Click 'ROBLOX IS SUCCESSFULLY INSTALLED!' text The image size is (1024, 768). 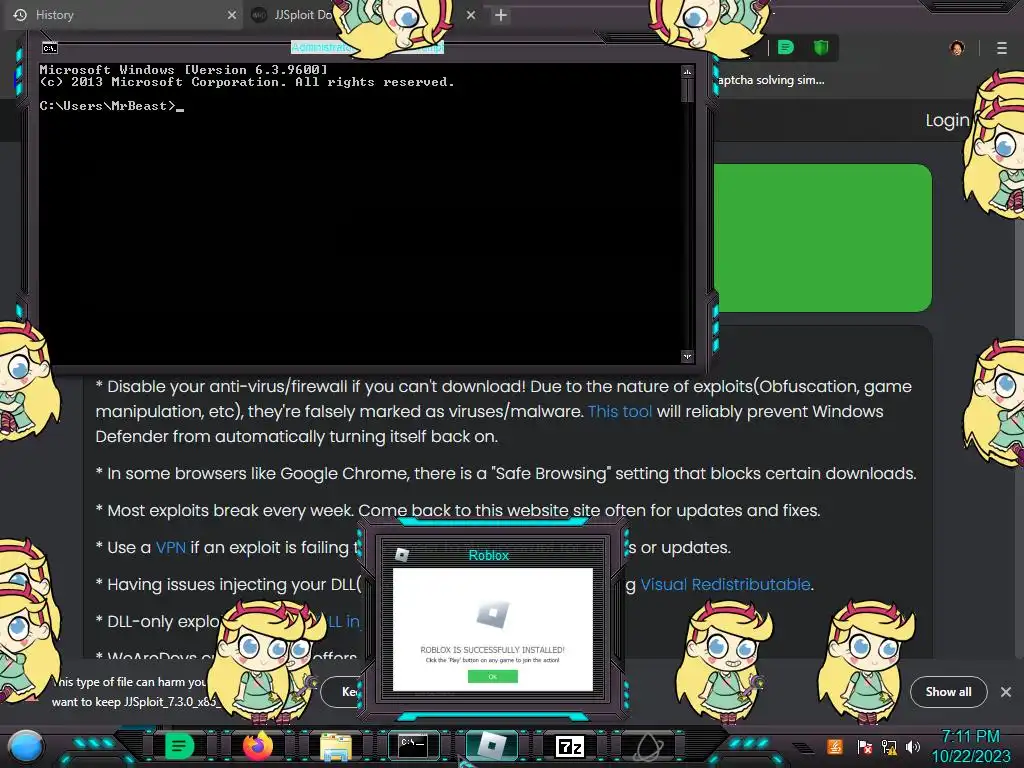[x=492, y=650]
